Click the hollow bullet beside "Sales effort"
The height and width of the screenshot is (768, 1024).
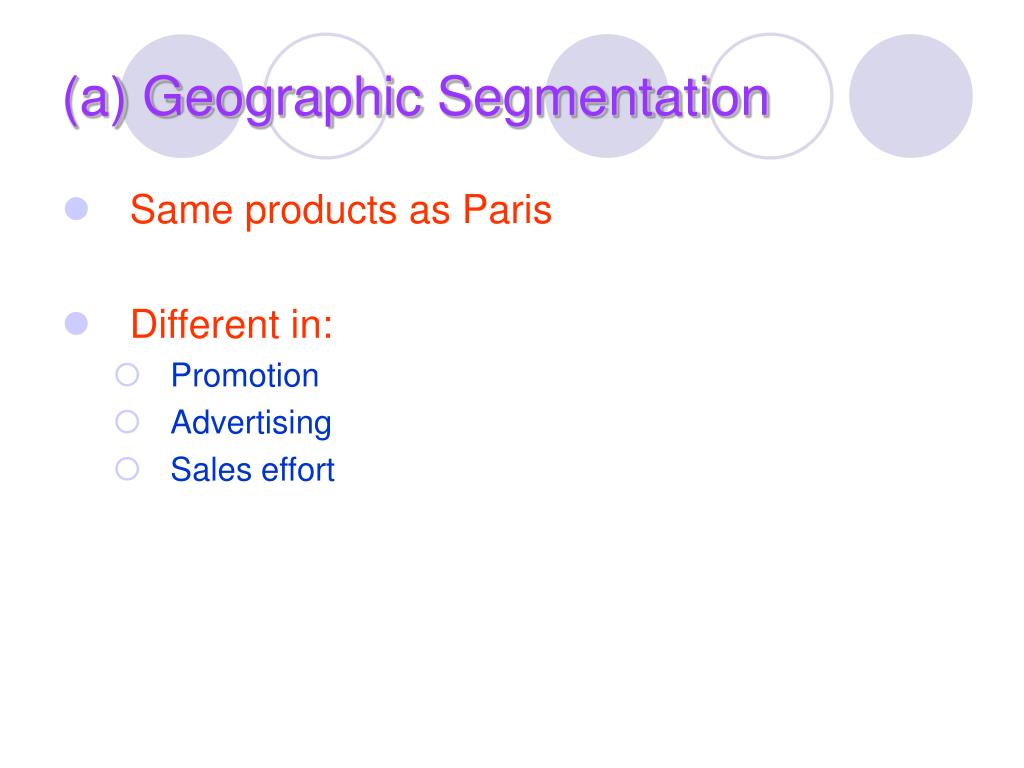tap(126, 468)
